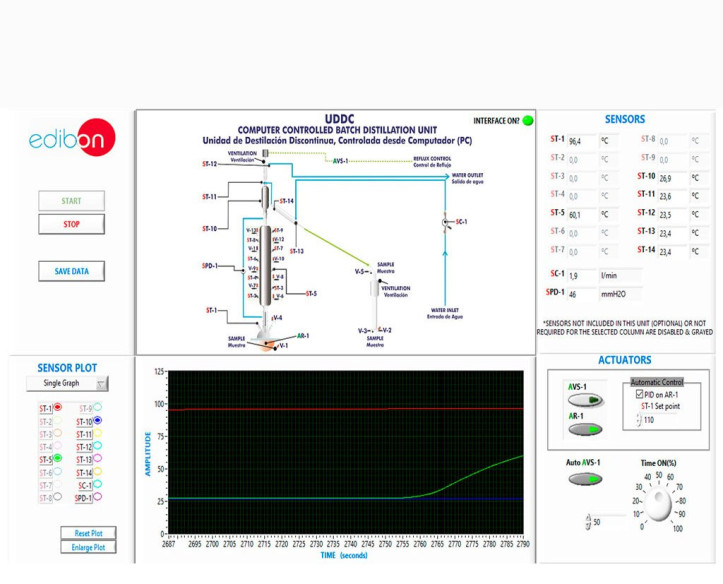This screenshot has height=584, width=723.
Task: Enable the ST-8 plot indicator
Action: tap(57, 497)
